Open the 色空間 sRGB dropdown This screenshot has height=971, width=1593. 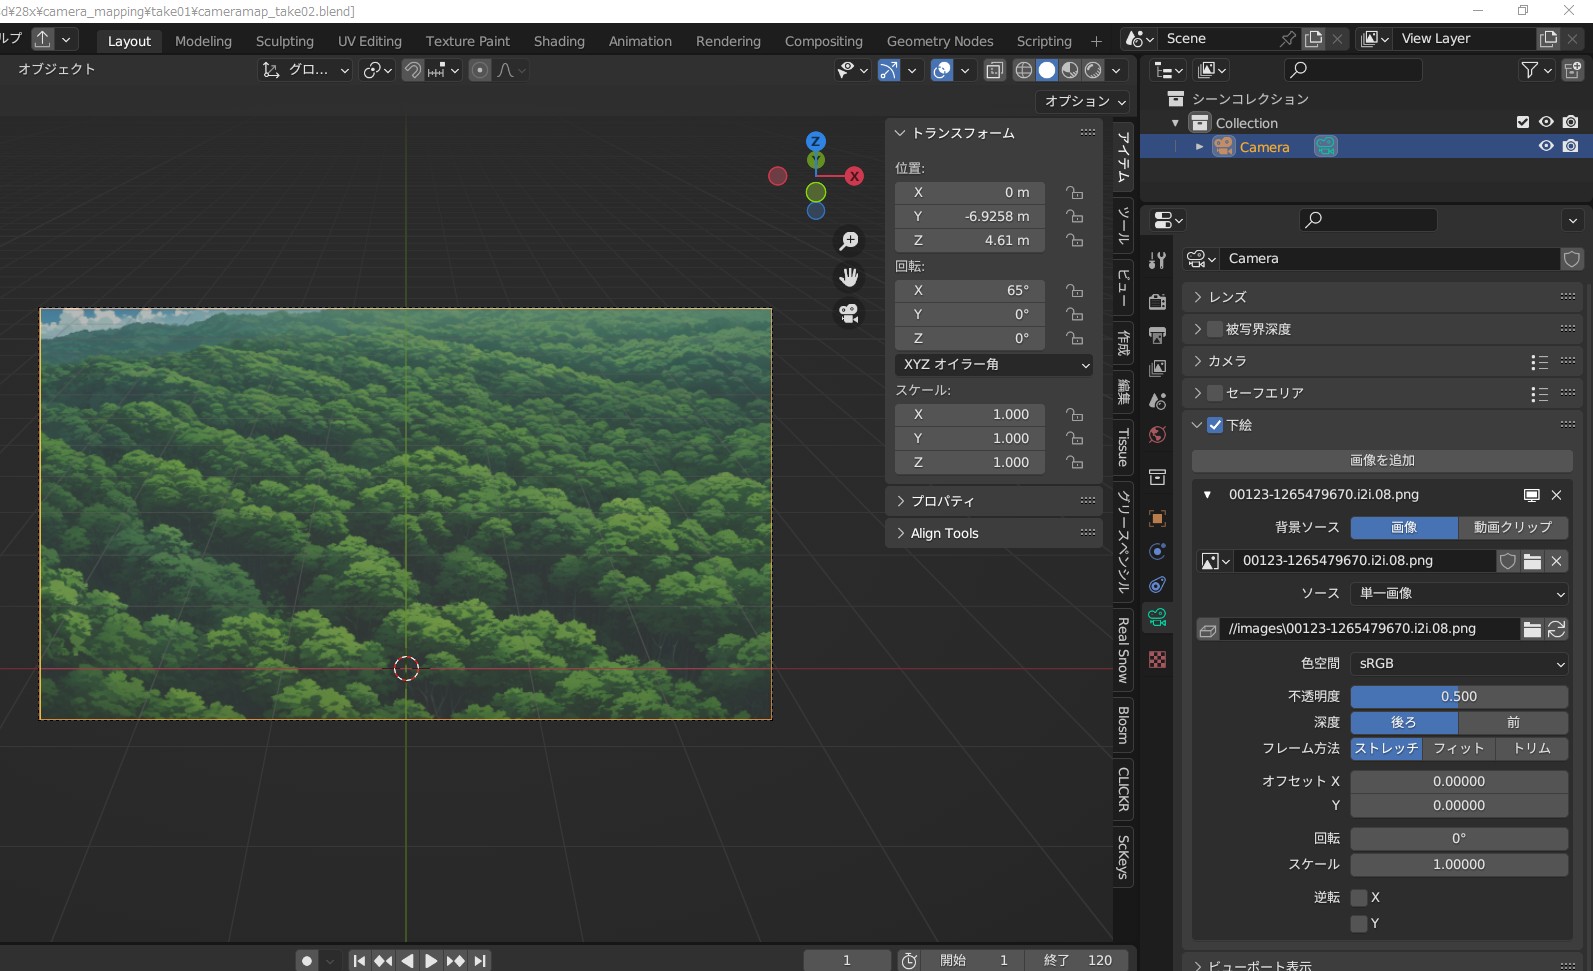click(x=1458, y=663)
